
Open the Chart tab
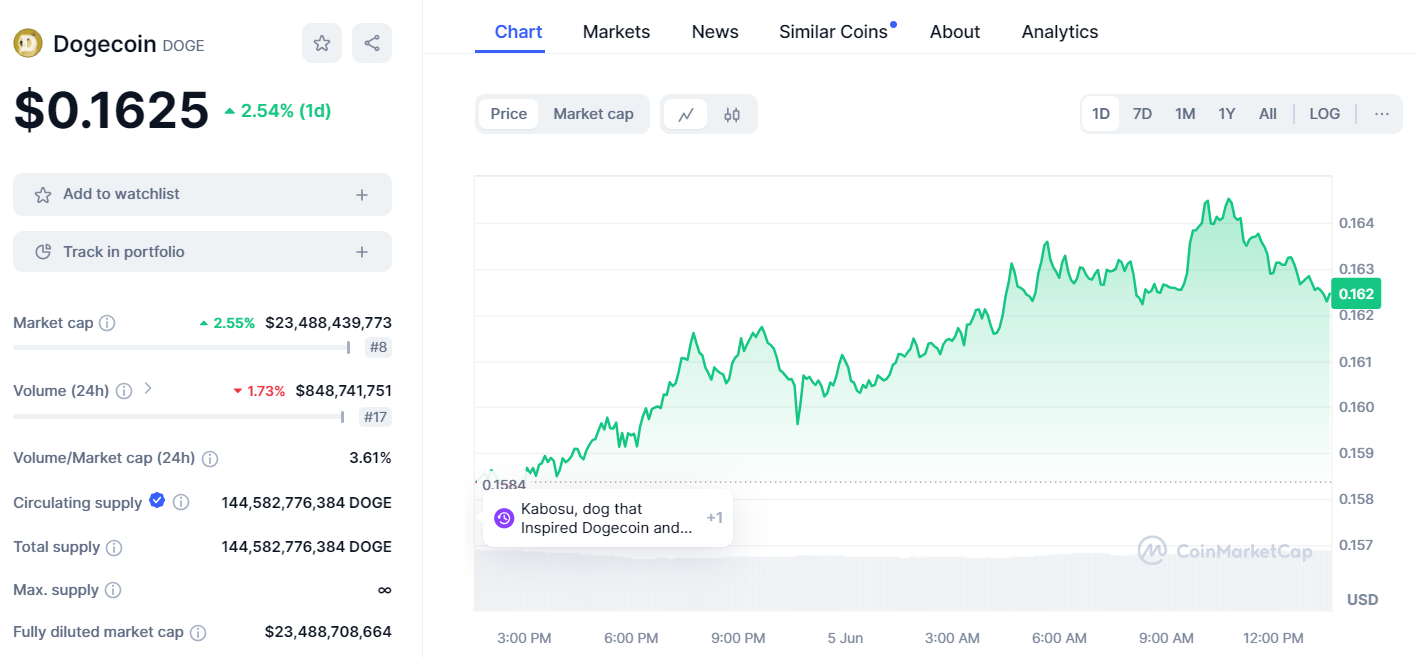click(519, 32)
